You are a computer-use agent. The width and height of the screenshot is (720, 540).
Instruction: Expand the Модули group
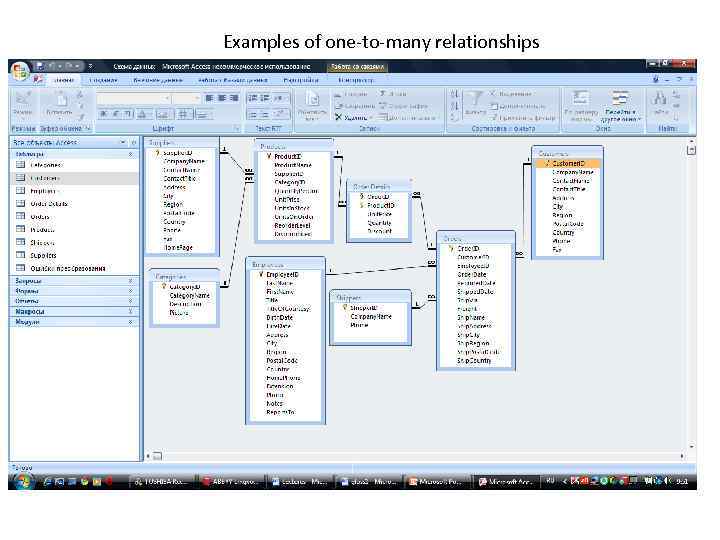[130, 322]
